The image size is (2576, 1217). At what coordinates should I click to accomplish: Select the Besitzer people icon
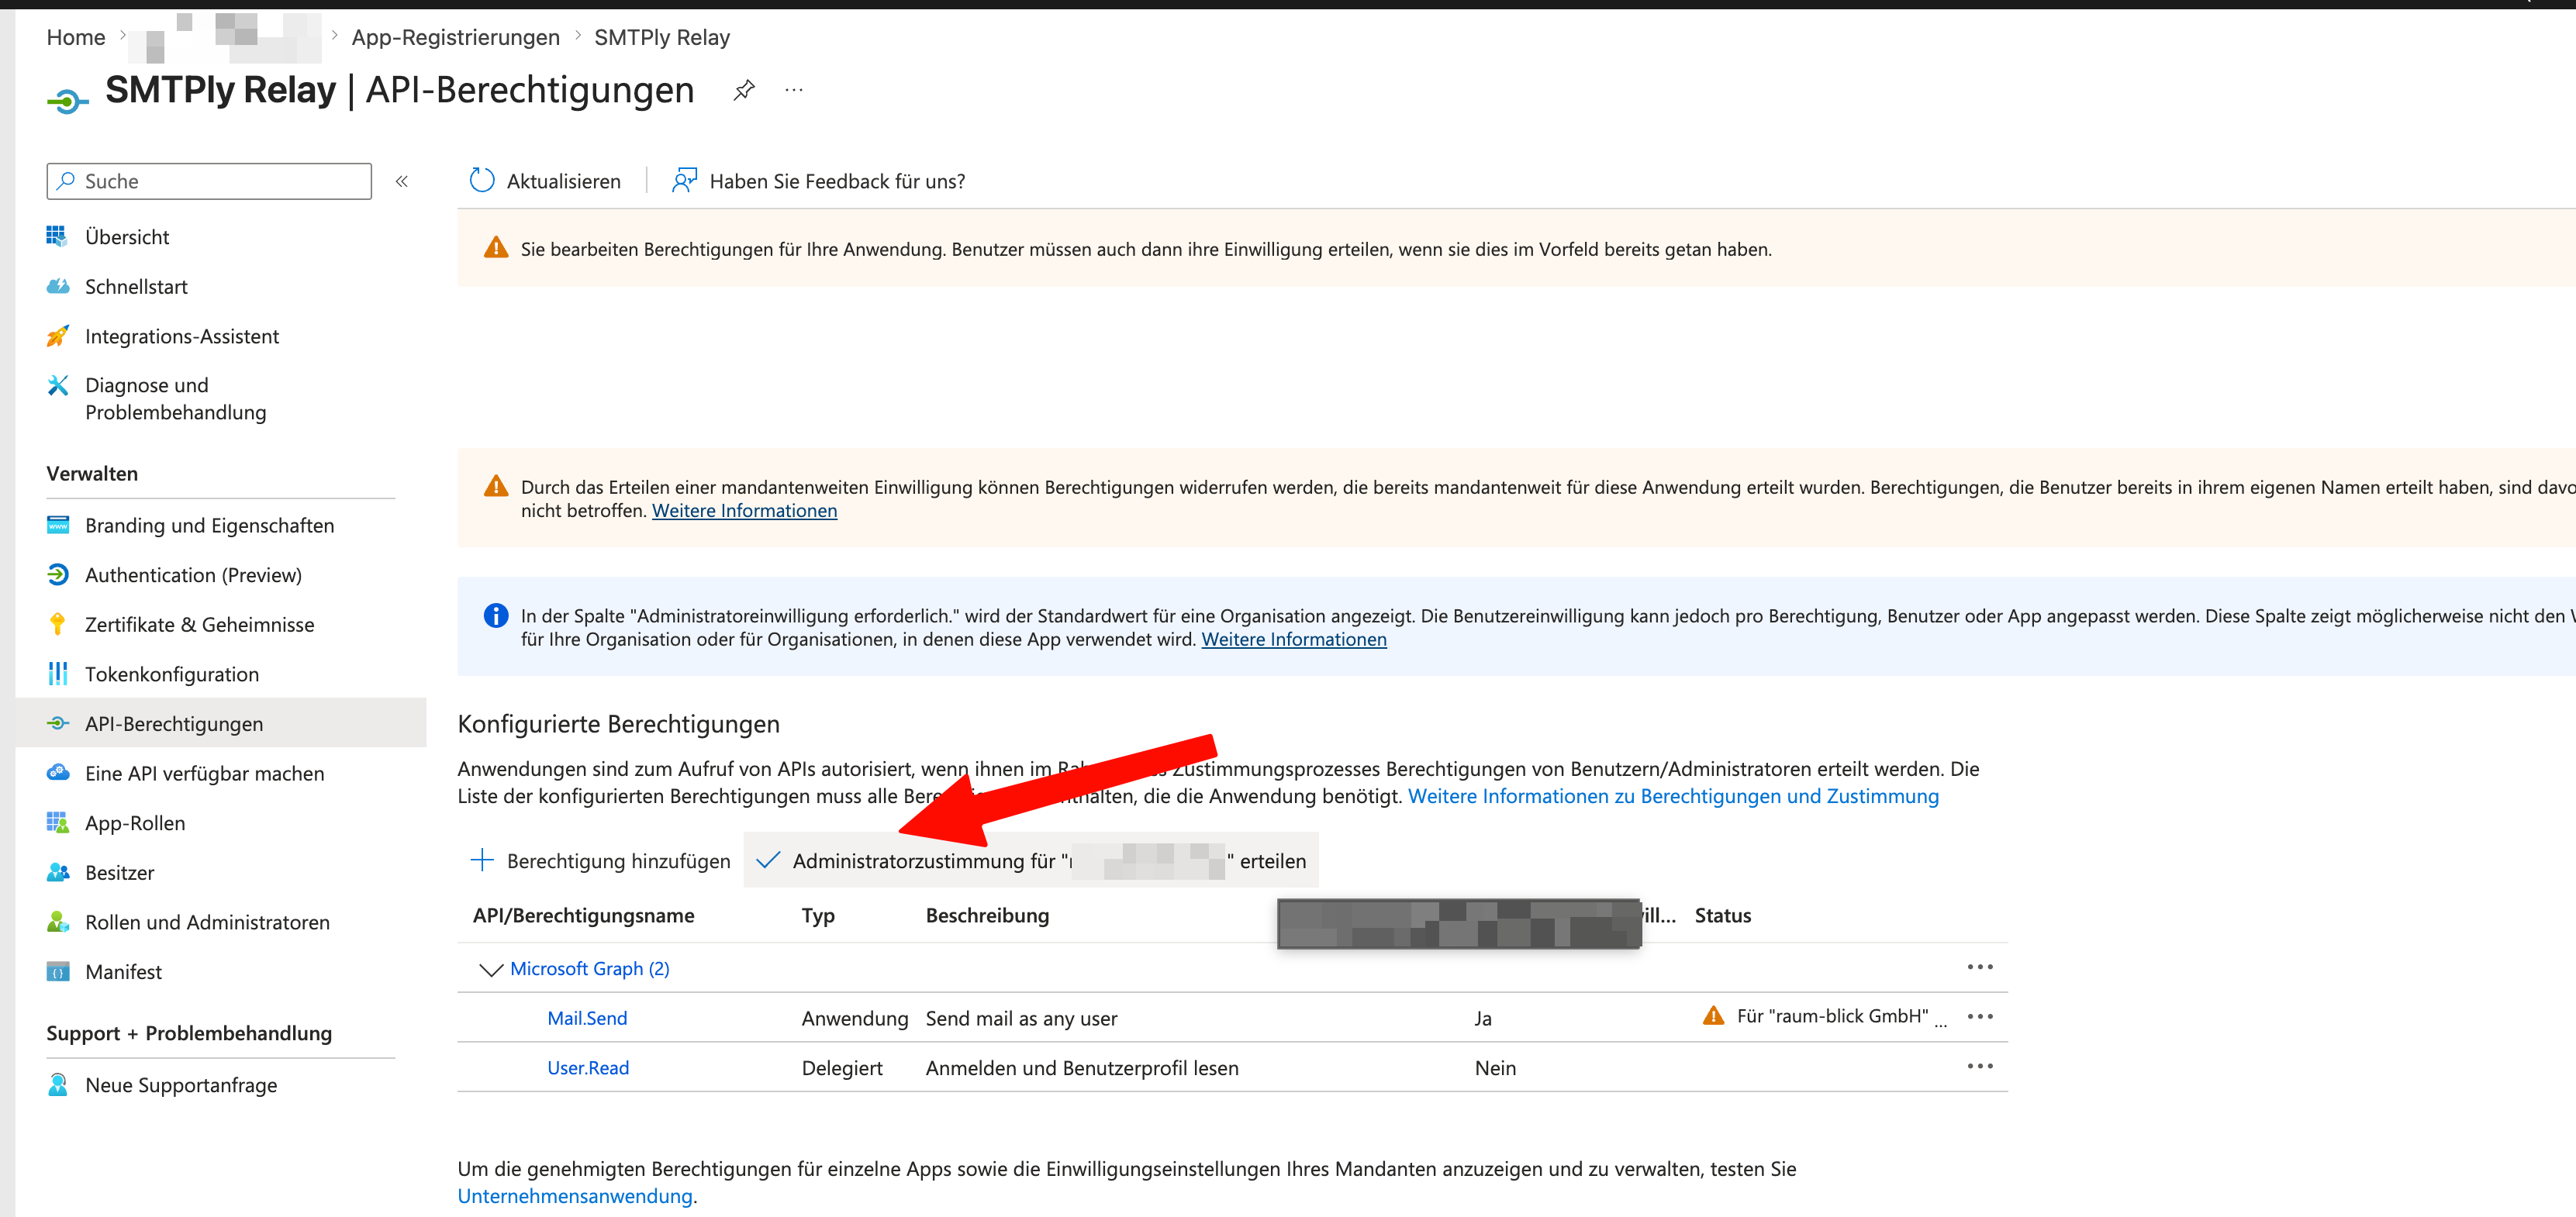point(58,872)
